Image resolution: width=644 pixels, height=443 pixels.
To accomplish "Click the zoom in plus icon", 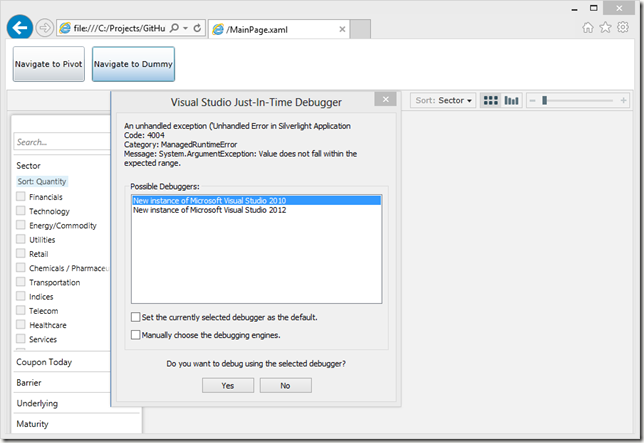I will pos(623,101).
